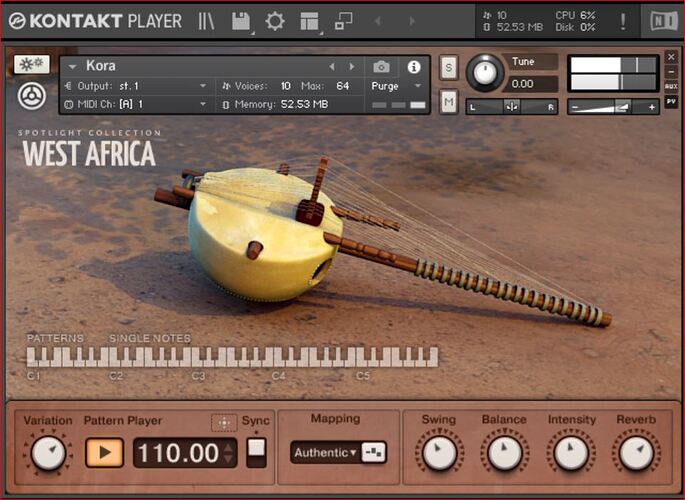Click the camera snapshot icon
The image size is (685, 500).
point(381,67)
